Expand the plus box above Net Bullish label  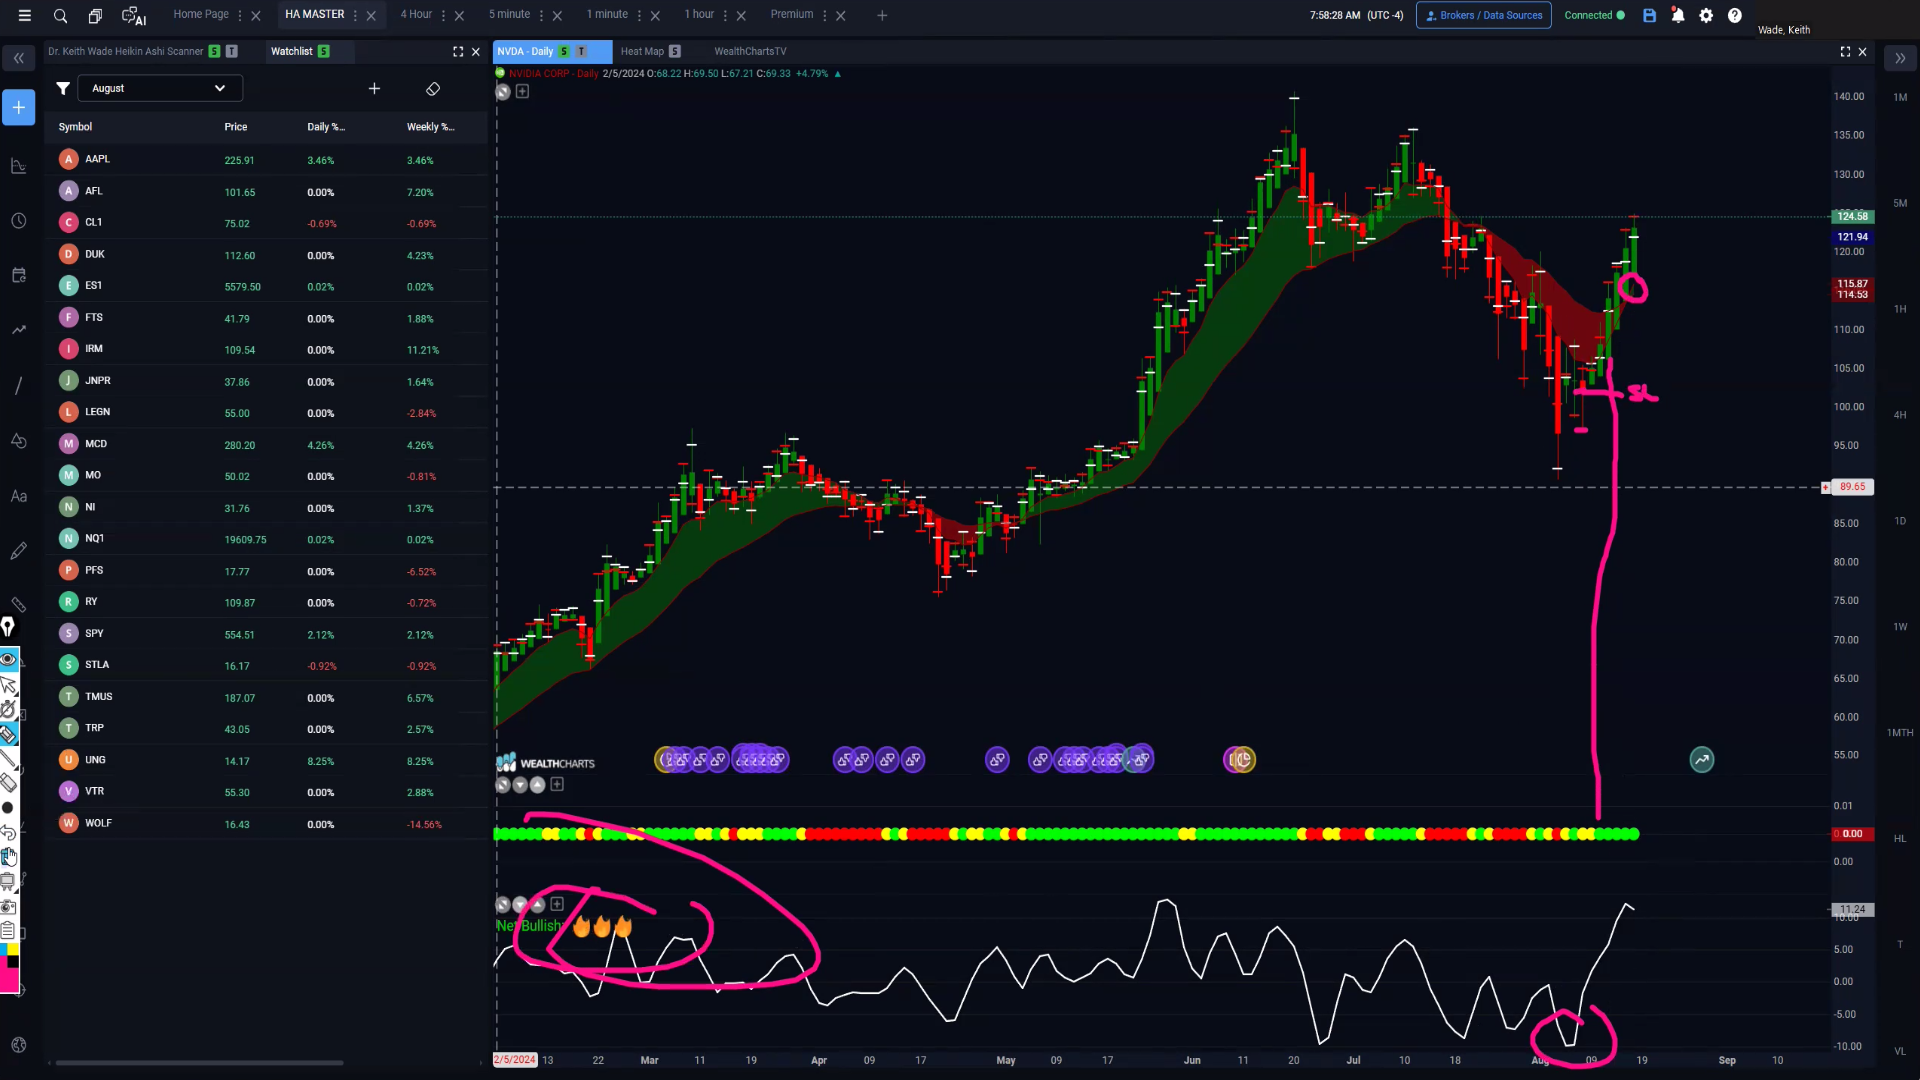(x=557, y=904)
